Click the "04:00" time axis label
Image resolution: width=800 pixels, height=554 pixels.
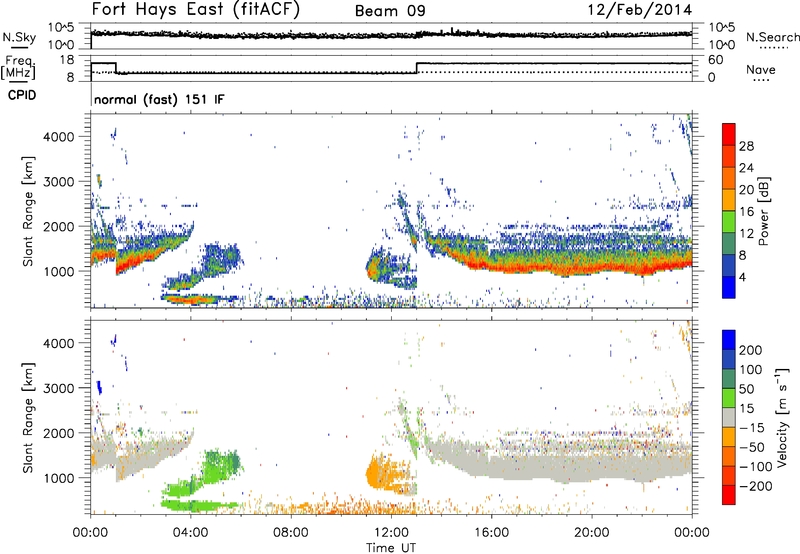point(191,533)
